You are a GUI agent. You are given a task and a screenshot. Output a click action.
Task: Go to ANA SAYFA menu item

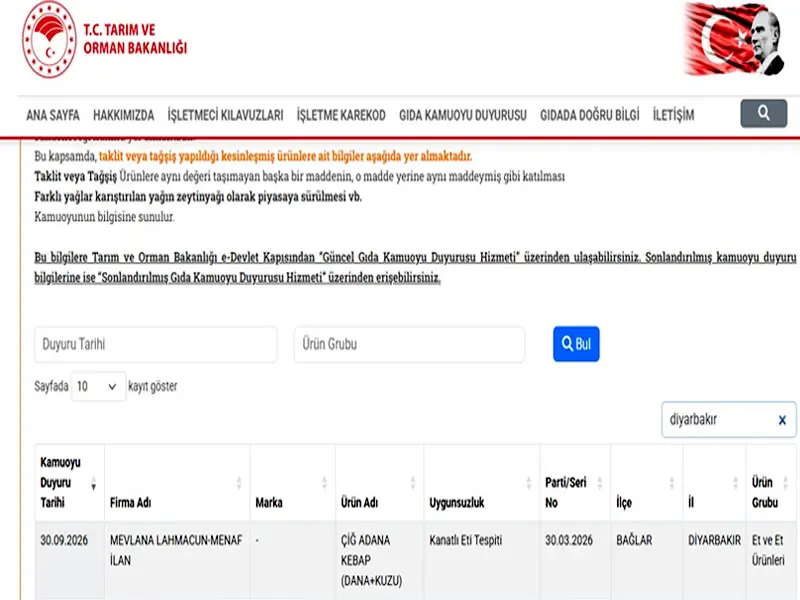click(x=53, y=115)
